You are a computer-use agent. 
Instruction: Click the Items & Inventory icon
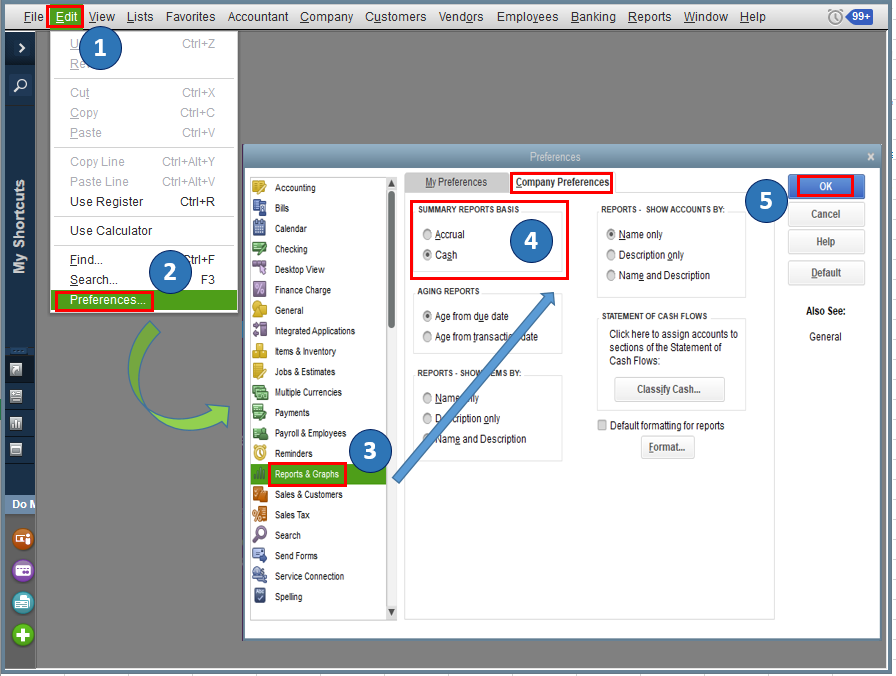[x=259, y=351]
